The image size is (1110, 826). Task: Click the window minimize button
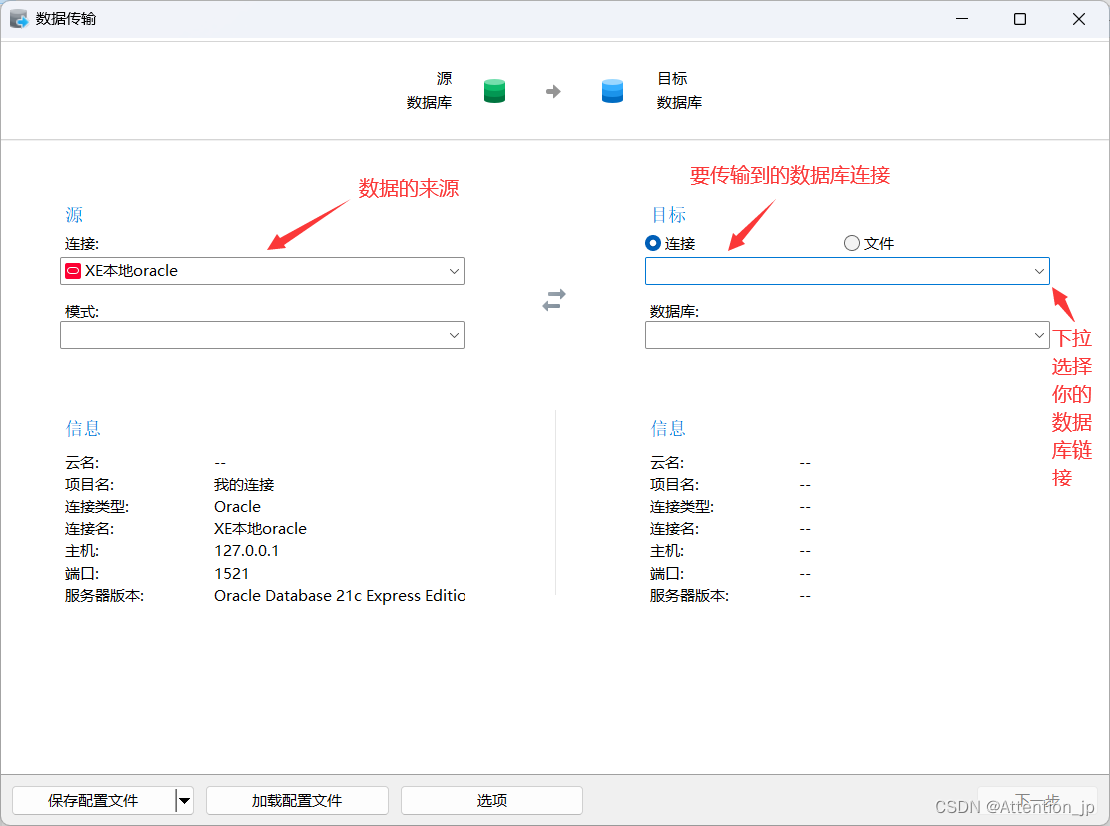961,18
